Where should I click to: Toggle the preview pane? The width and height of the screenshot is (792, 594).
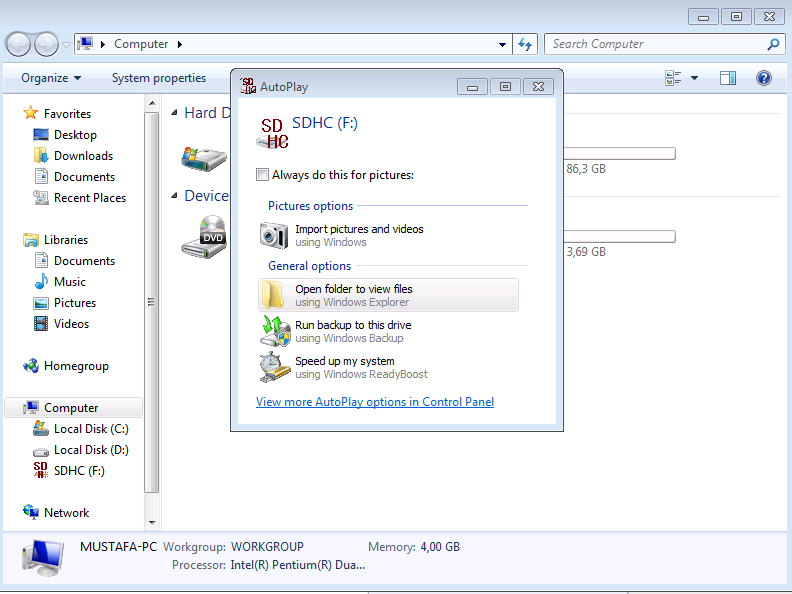728,78
